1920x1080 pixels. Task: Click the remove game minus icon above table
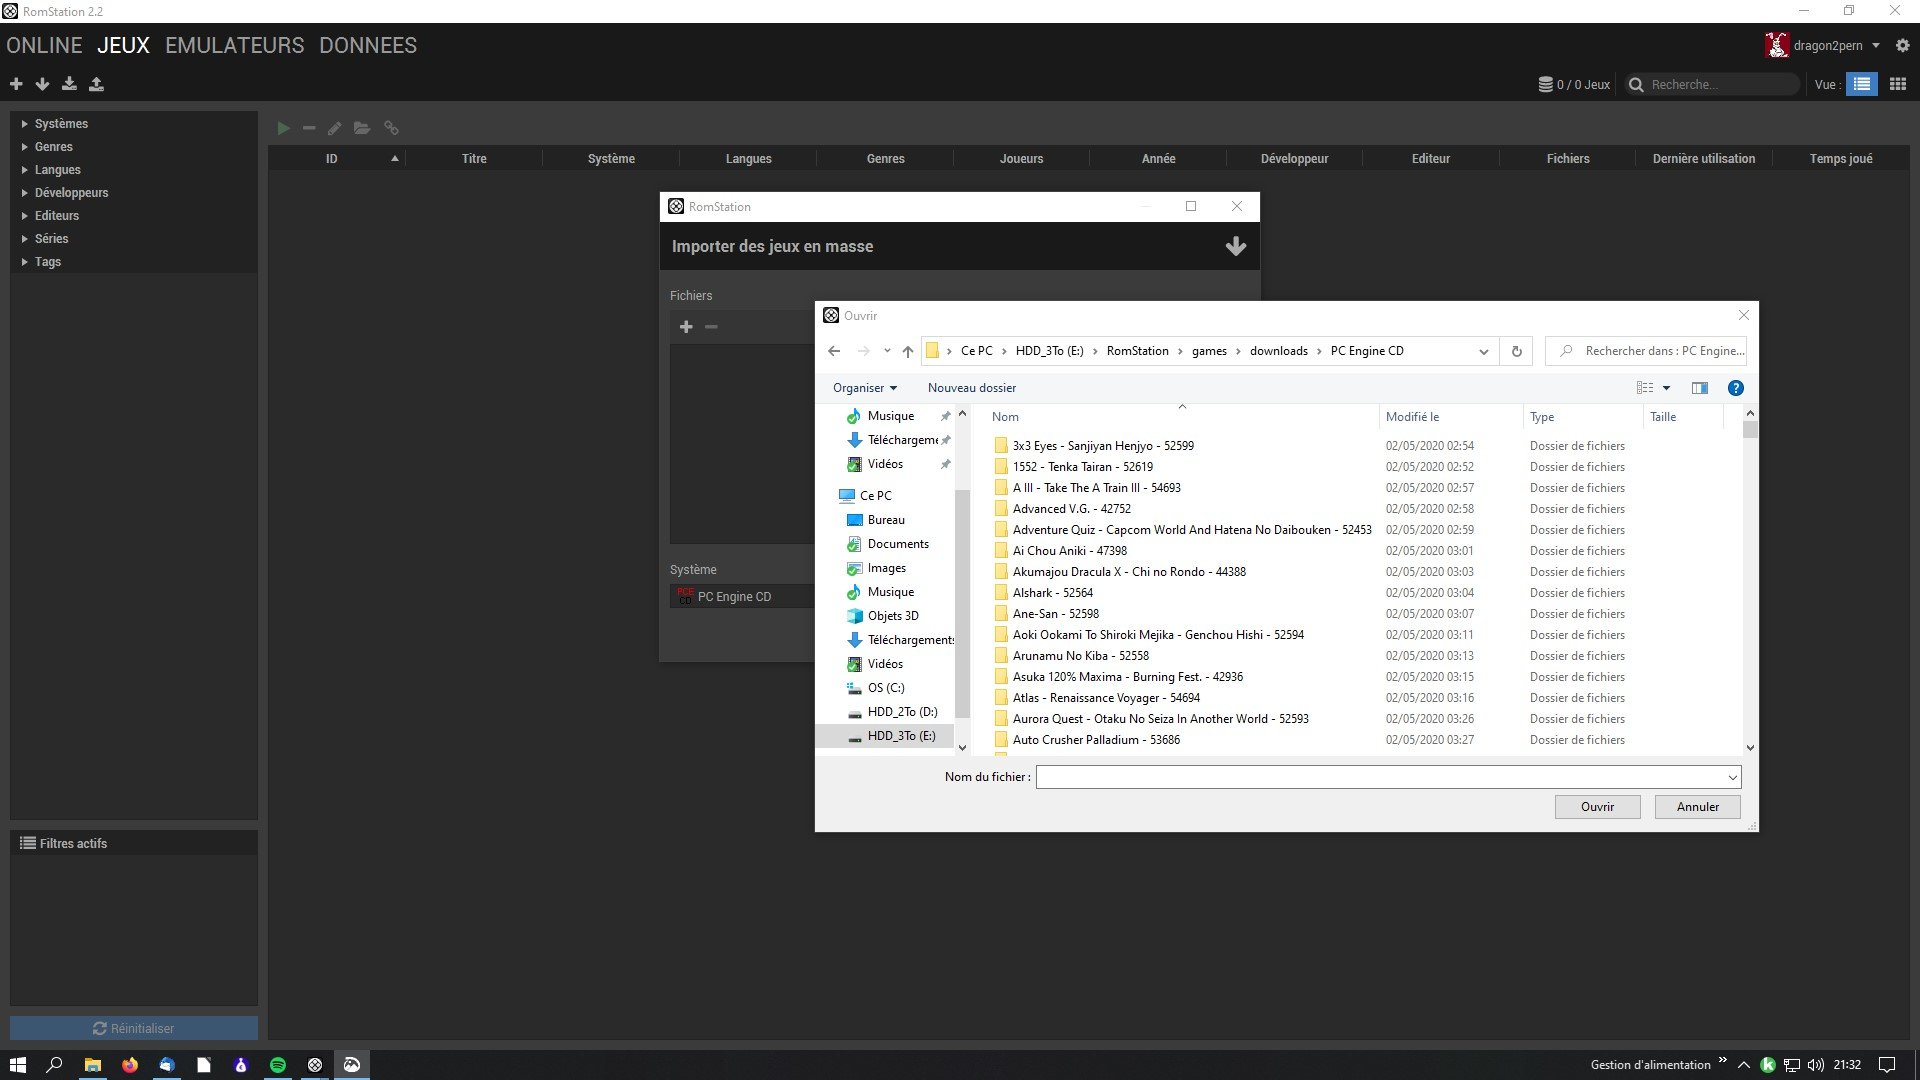tap(309, 128)
